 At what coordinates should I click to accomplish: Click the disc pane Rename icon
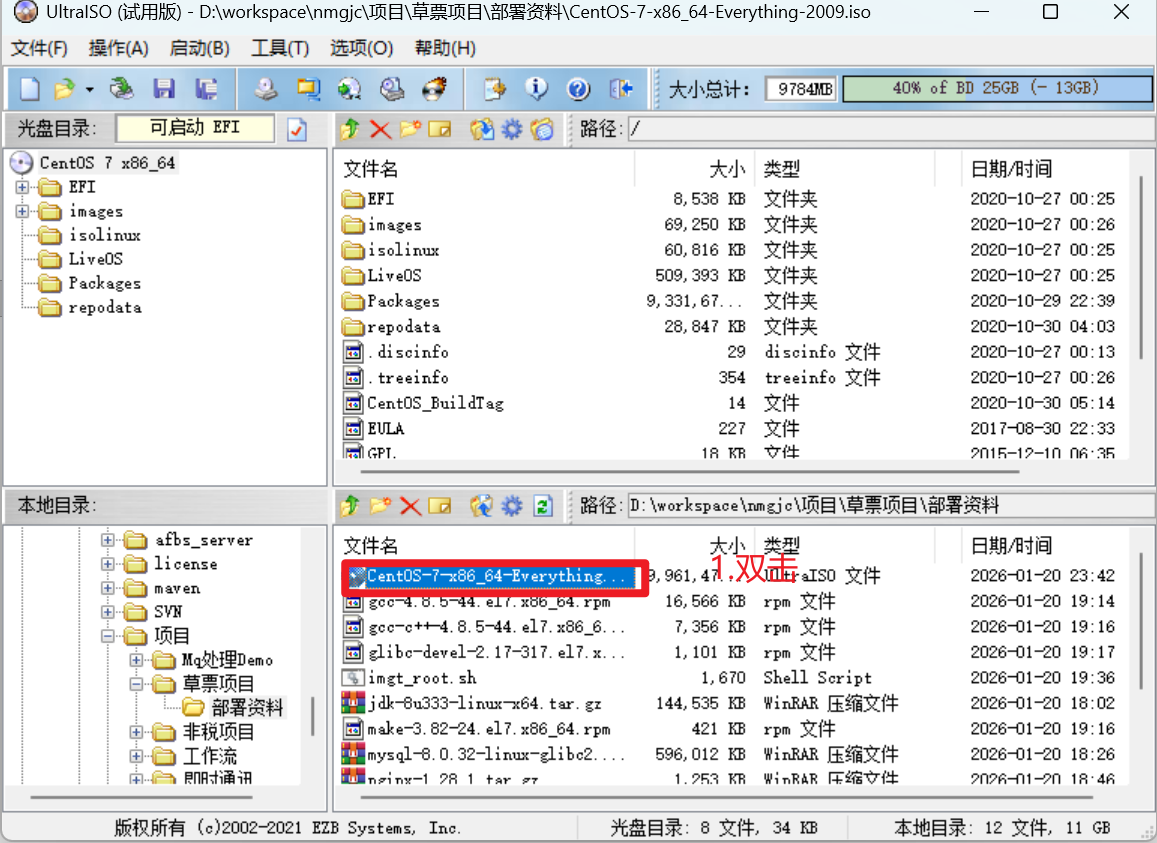[440, 130]
